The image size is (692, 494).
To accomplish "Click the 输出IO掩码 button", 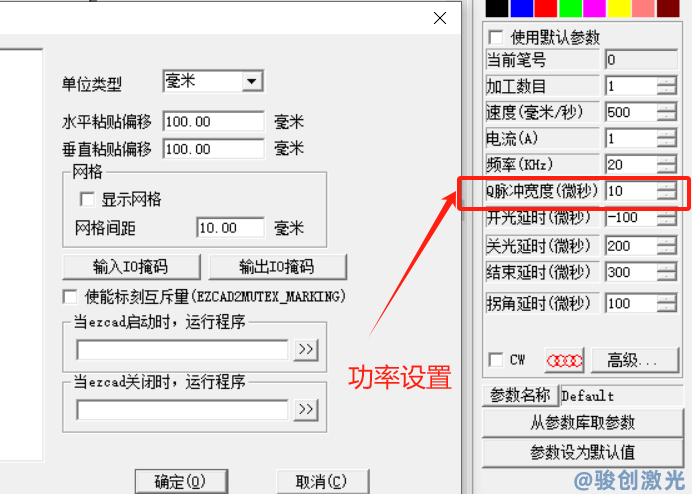I will coord(278,267).
